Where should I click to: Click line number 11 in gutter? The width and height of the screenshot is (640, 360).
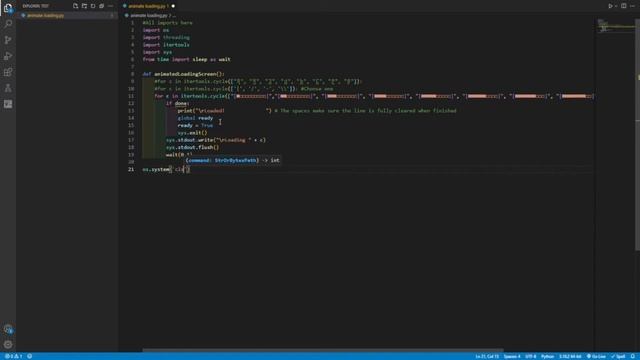[131, 96]
